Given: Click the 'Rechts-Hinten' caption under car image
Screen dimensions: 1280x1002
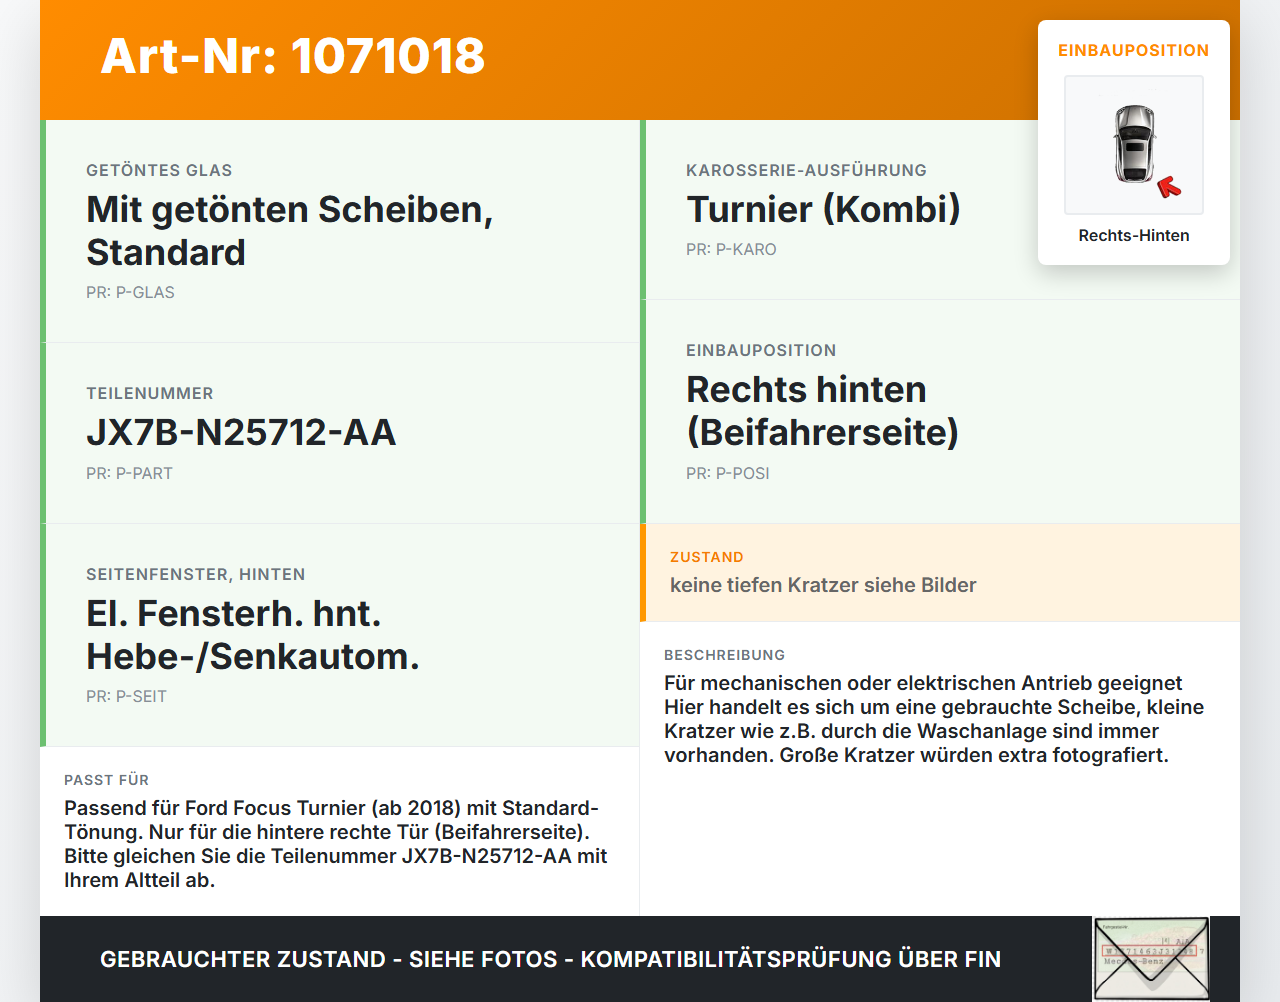Looking at the screenshot, I should [x=1134, y=236].
